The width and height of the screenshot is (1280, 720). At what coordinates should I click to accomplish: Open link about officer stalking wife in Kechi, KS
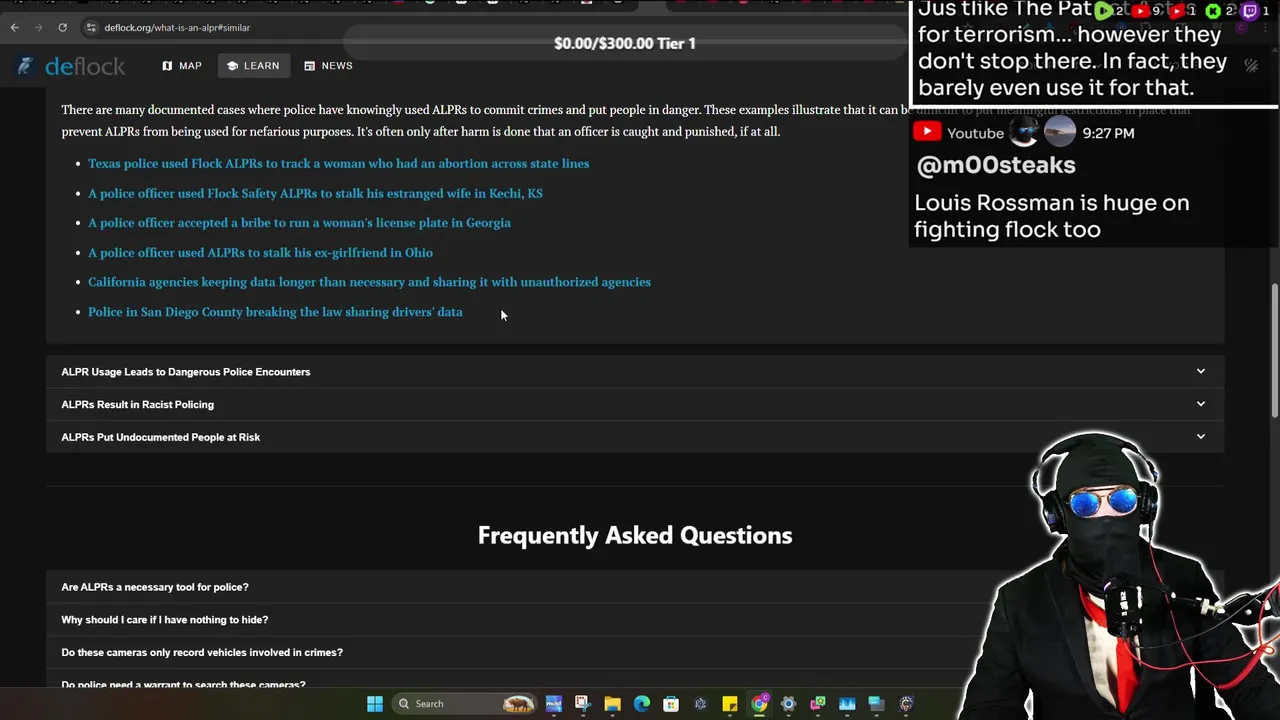click(x=315, y=193)
